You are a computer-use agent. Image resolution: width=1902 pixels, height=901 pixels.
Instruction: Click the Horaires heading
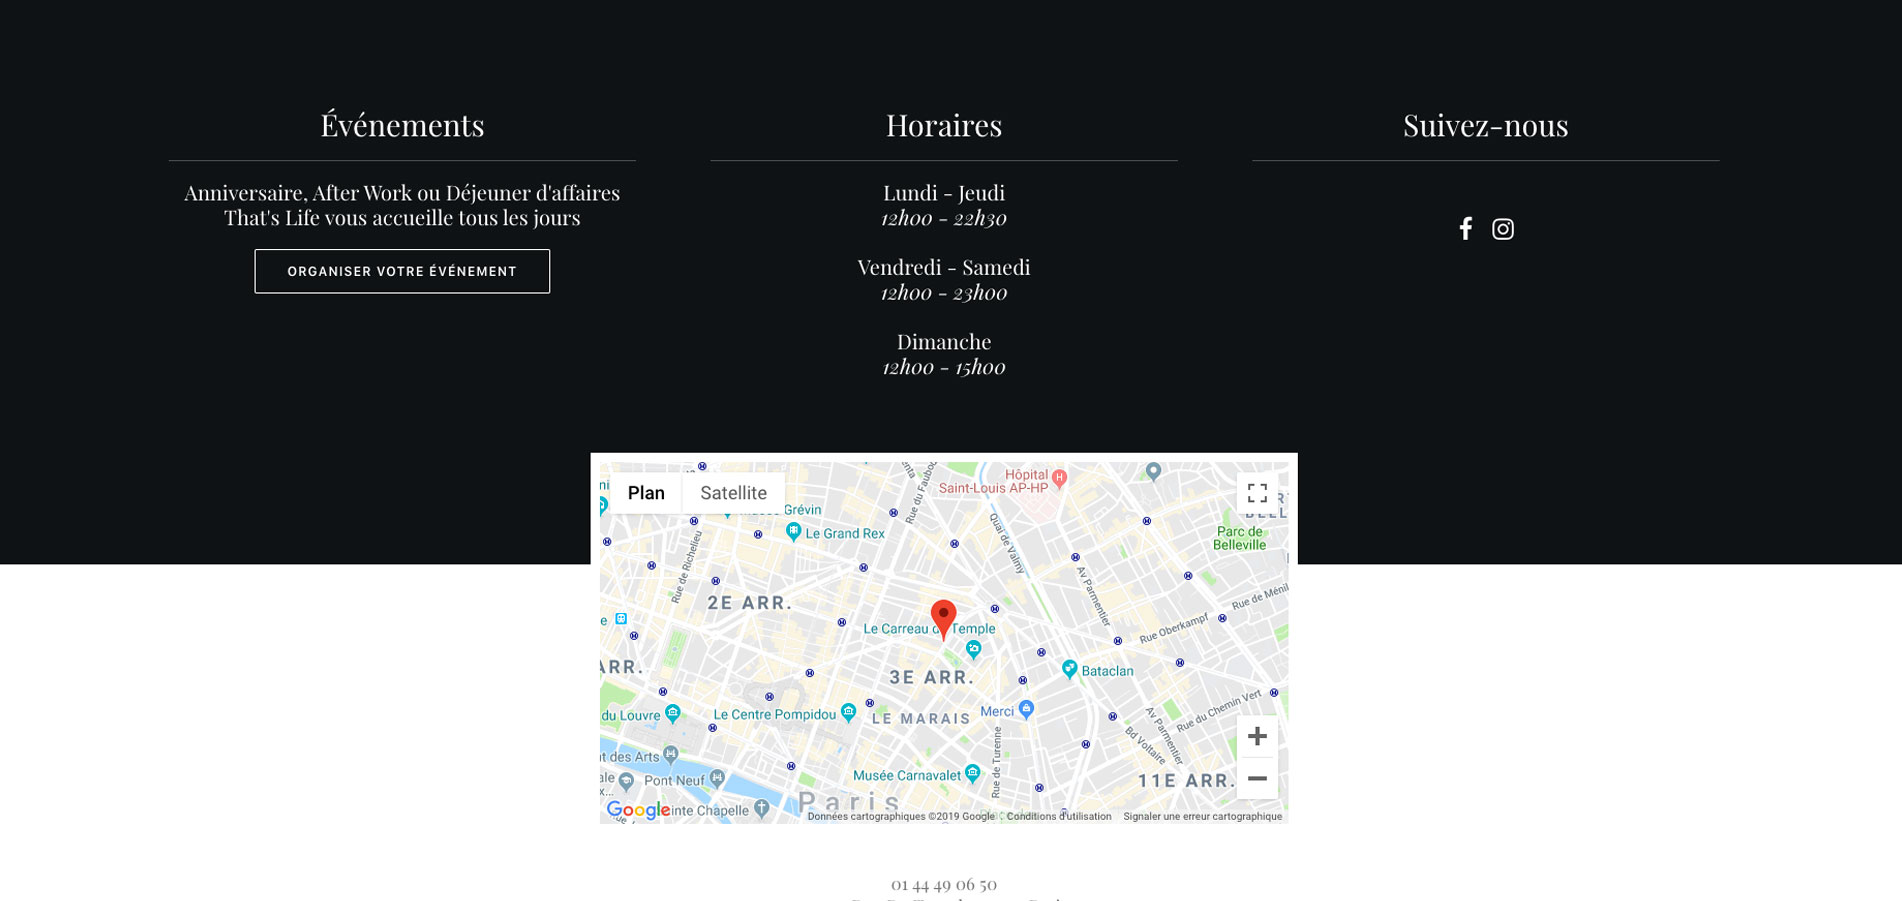click(944, 125)
